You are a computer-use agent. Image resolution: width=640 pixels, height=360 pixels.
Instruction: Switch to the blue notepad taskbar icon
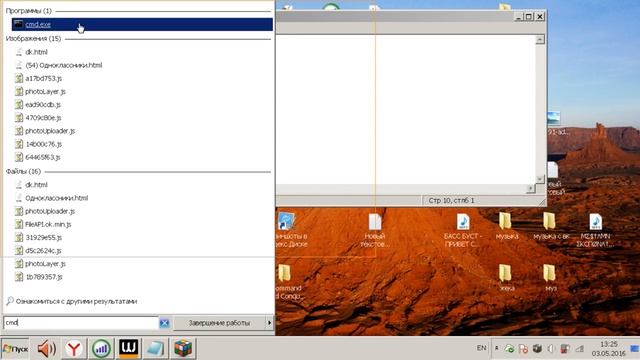coord(155,349)
